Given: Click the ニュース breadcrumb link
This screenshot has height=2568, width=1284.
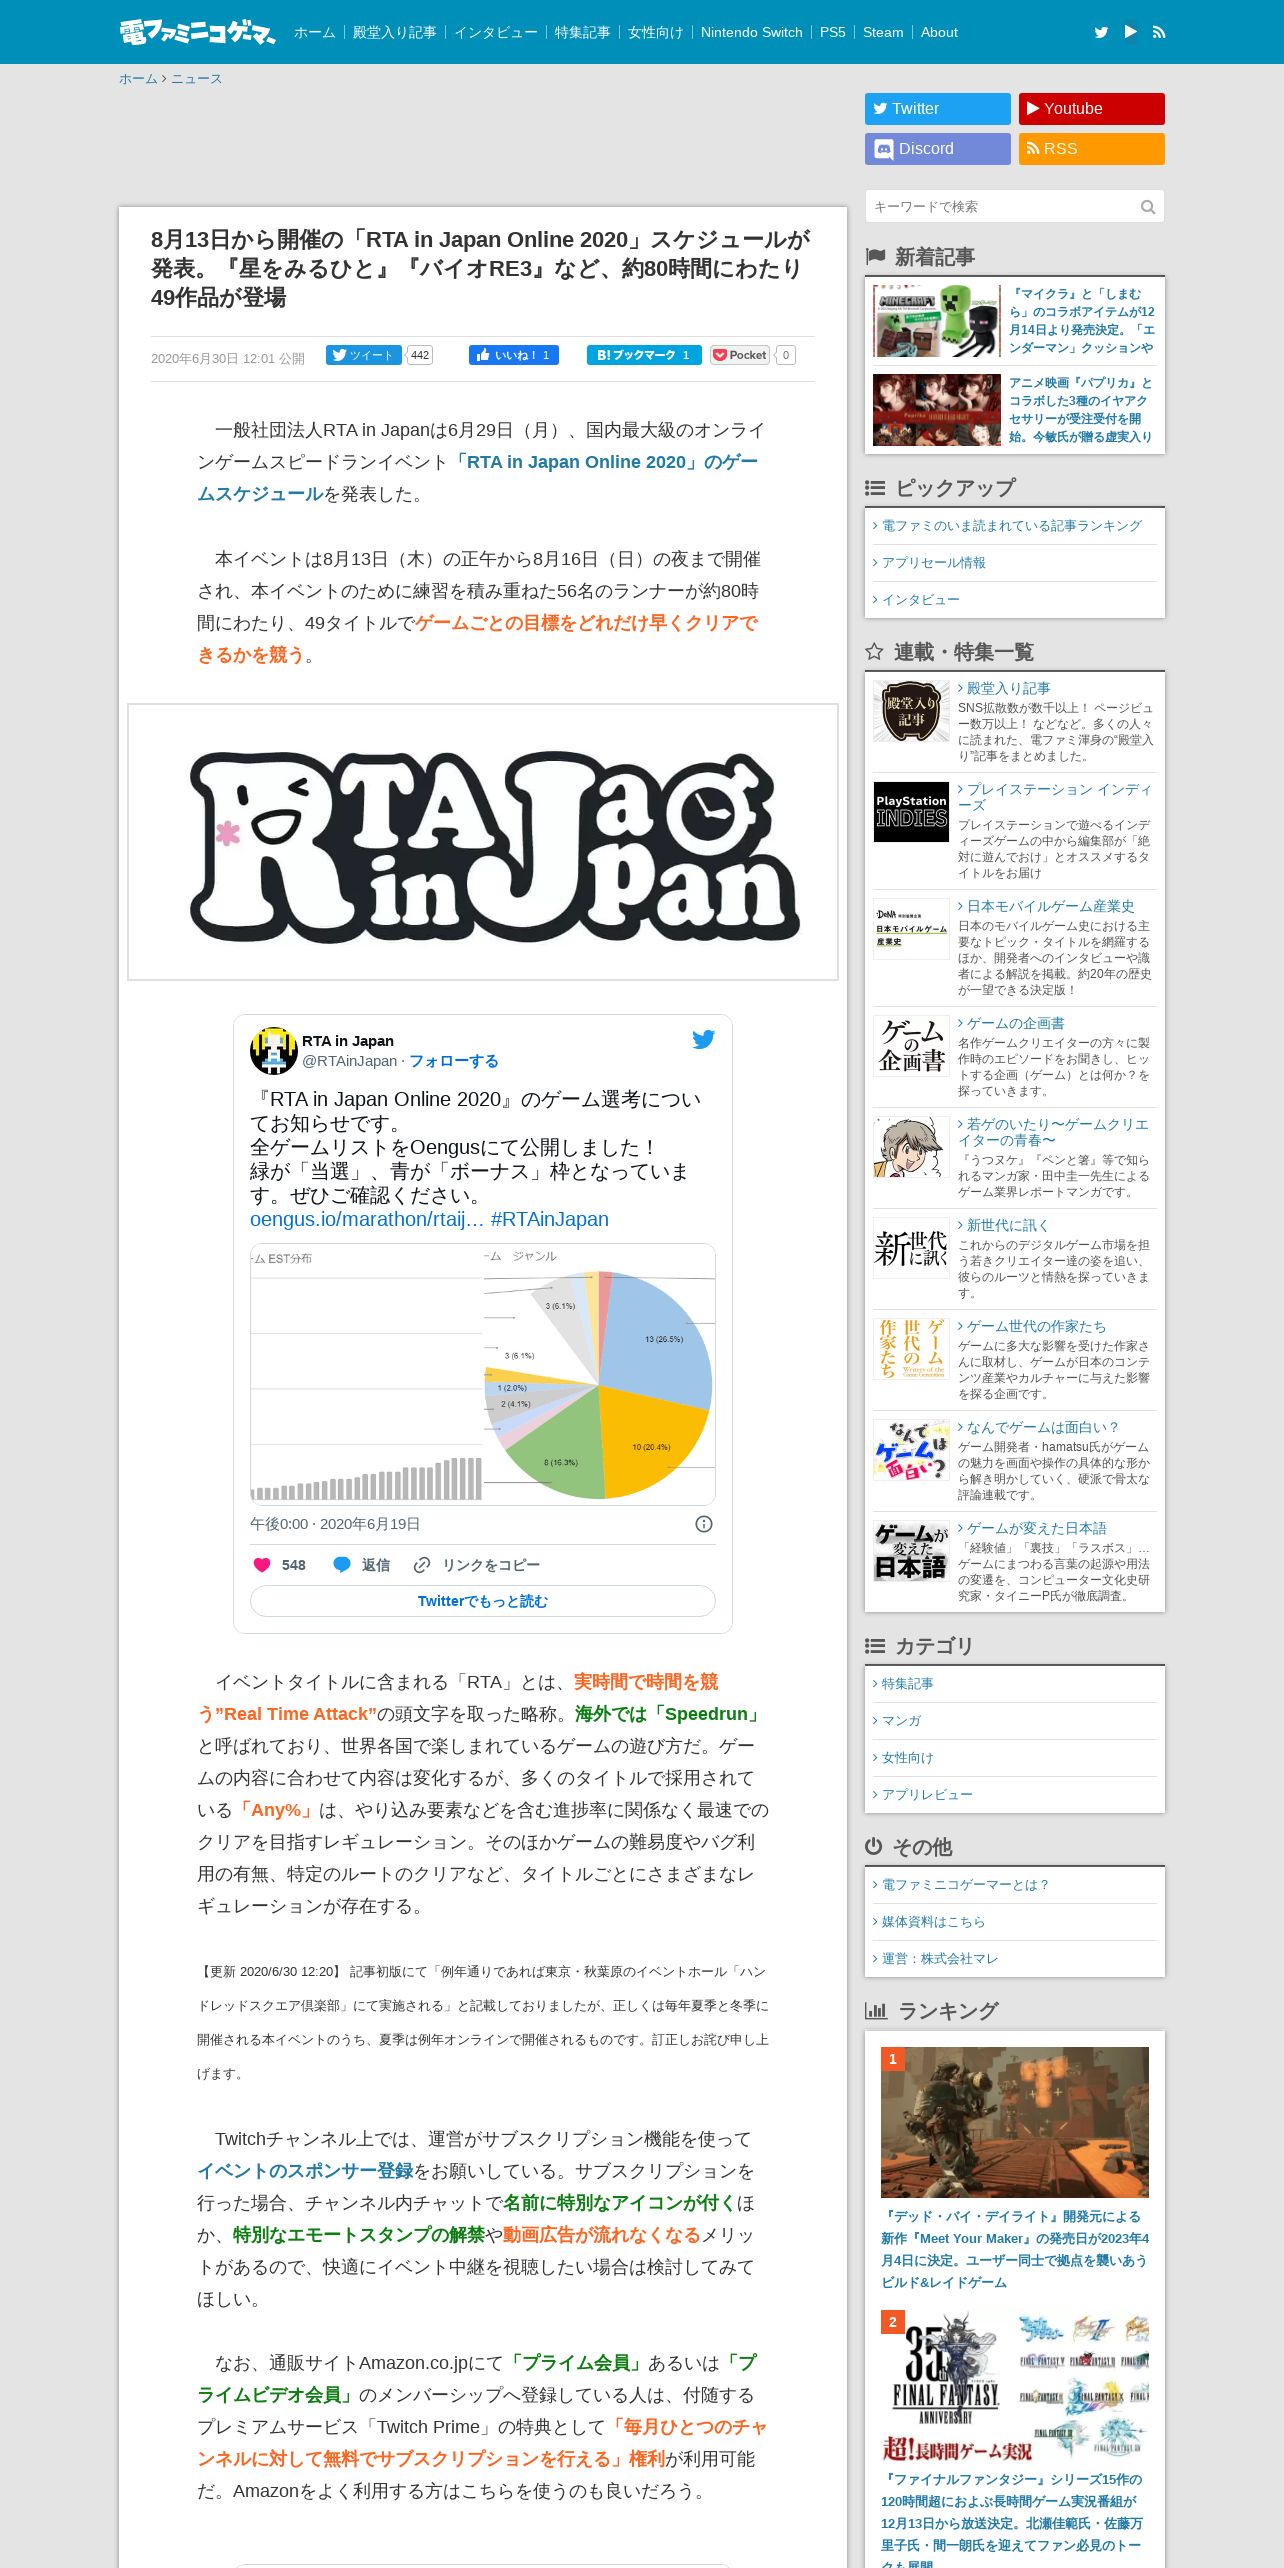Looking at the screenshot, I should pos(196,79).
